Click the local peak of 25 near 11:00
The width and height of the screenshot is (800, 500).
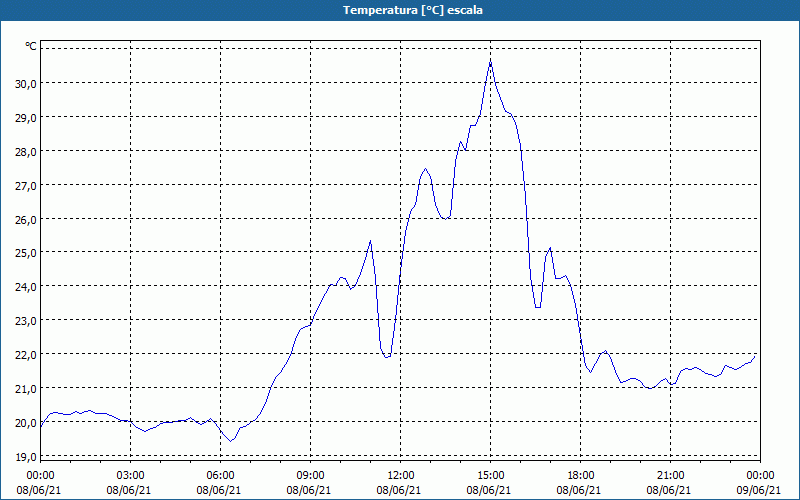coord(370,241)
